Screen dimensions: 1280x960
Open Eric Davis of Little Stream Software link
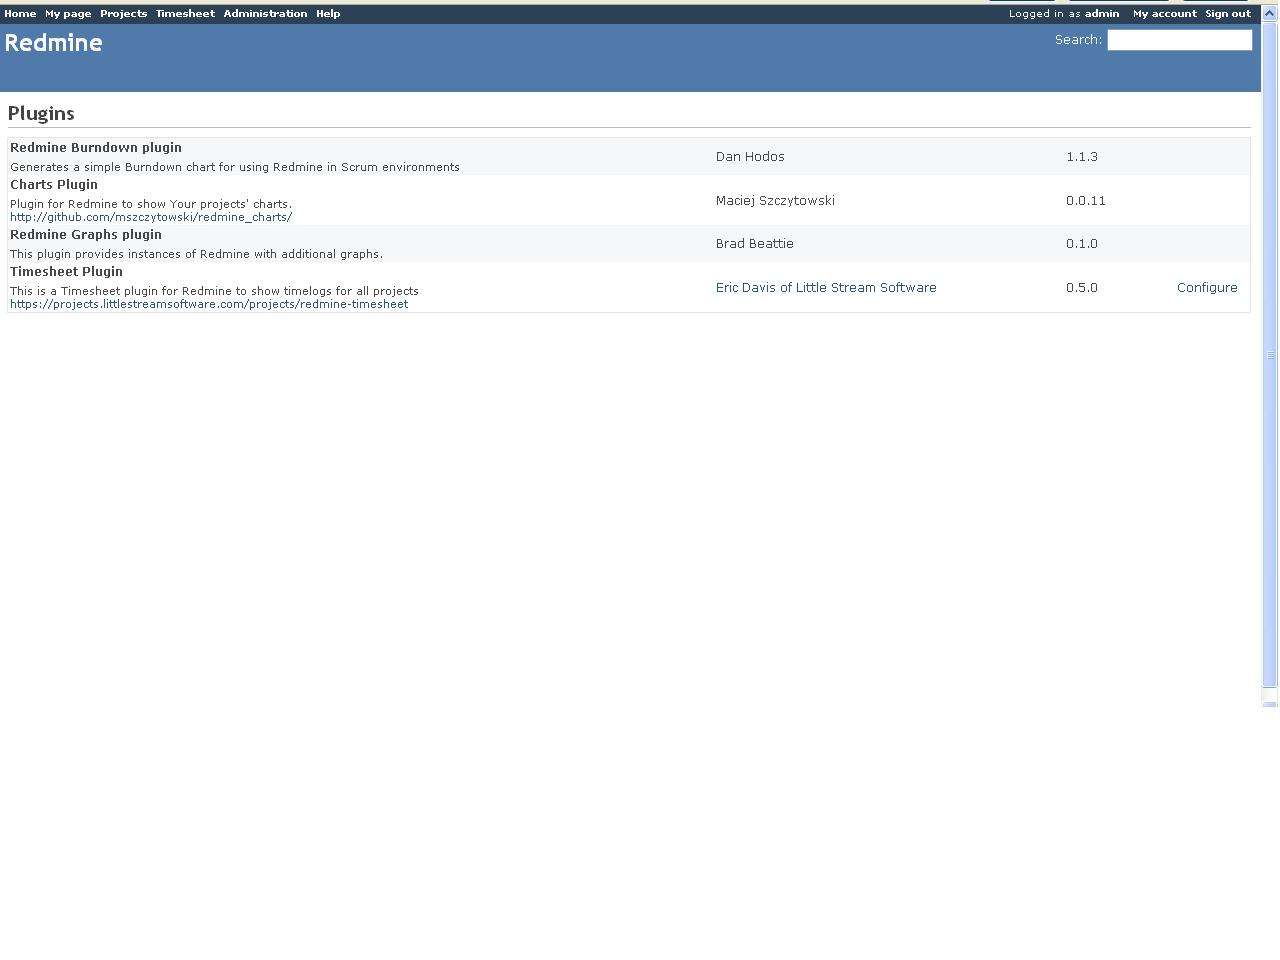[x=826, y=288]
